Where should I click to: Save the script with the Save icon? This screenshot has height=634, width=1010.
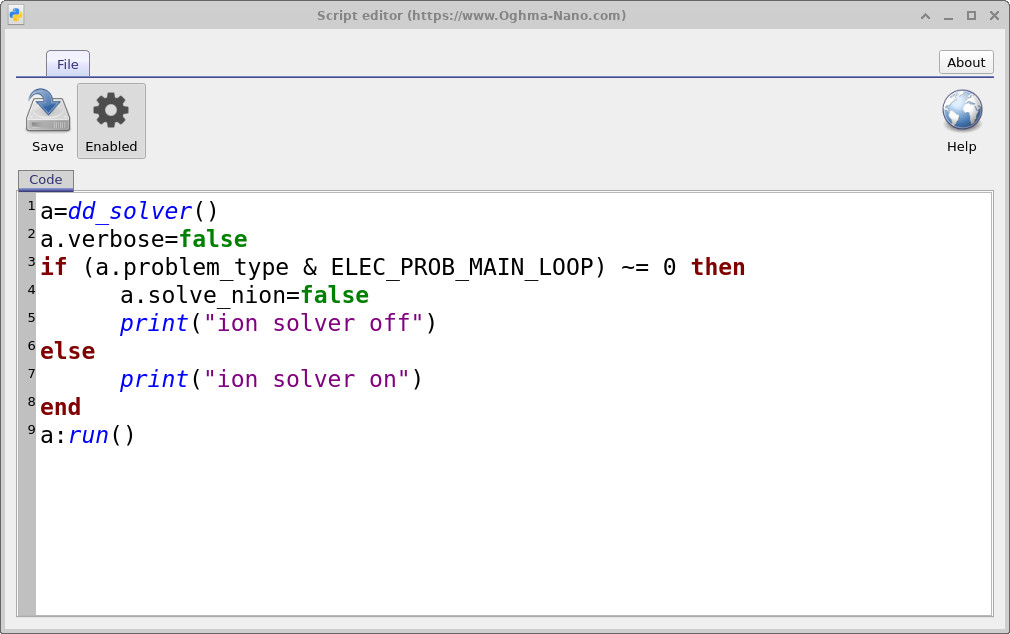coord(47,121)
